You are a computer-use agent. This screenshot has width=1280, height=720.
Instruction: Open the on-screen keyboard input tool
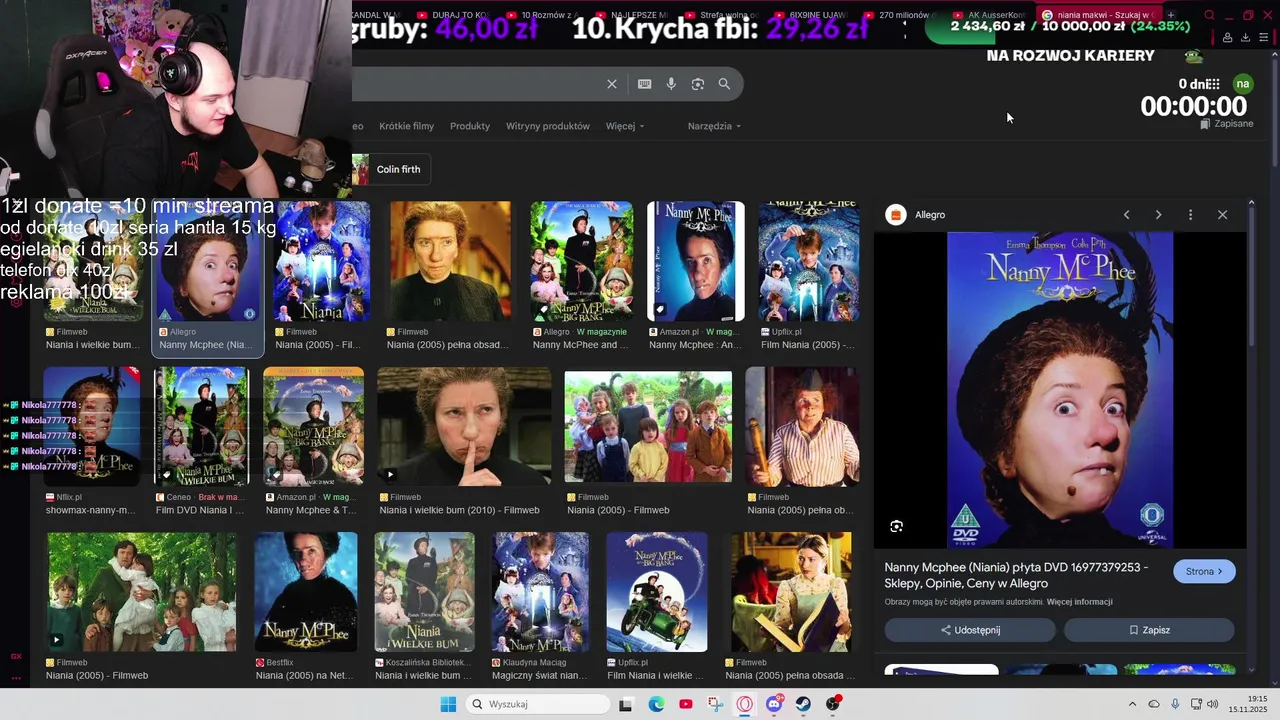[x=645, y=84]
